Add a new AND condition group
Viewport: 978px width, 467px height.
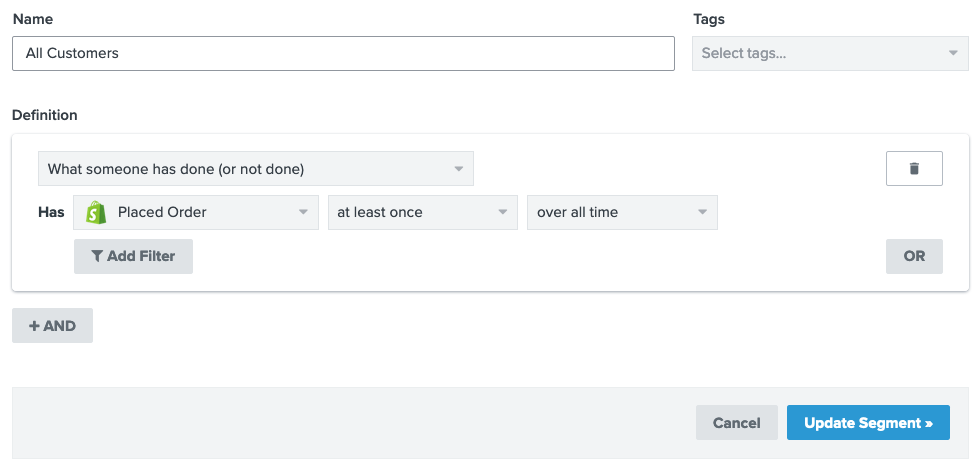pyautogui.click(x=52, y=326)
